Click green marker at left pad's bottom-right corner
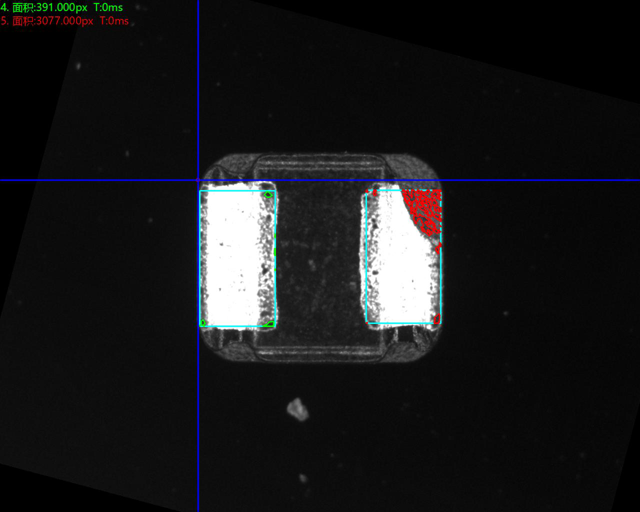640x512 pixels. (x=271, y=323)
